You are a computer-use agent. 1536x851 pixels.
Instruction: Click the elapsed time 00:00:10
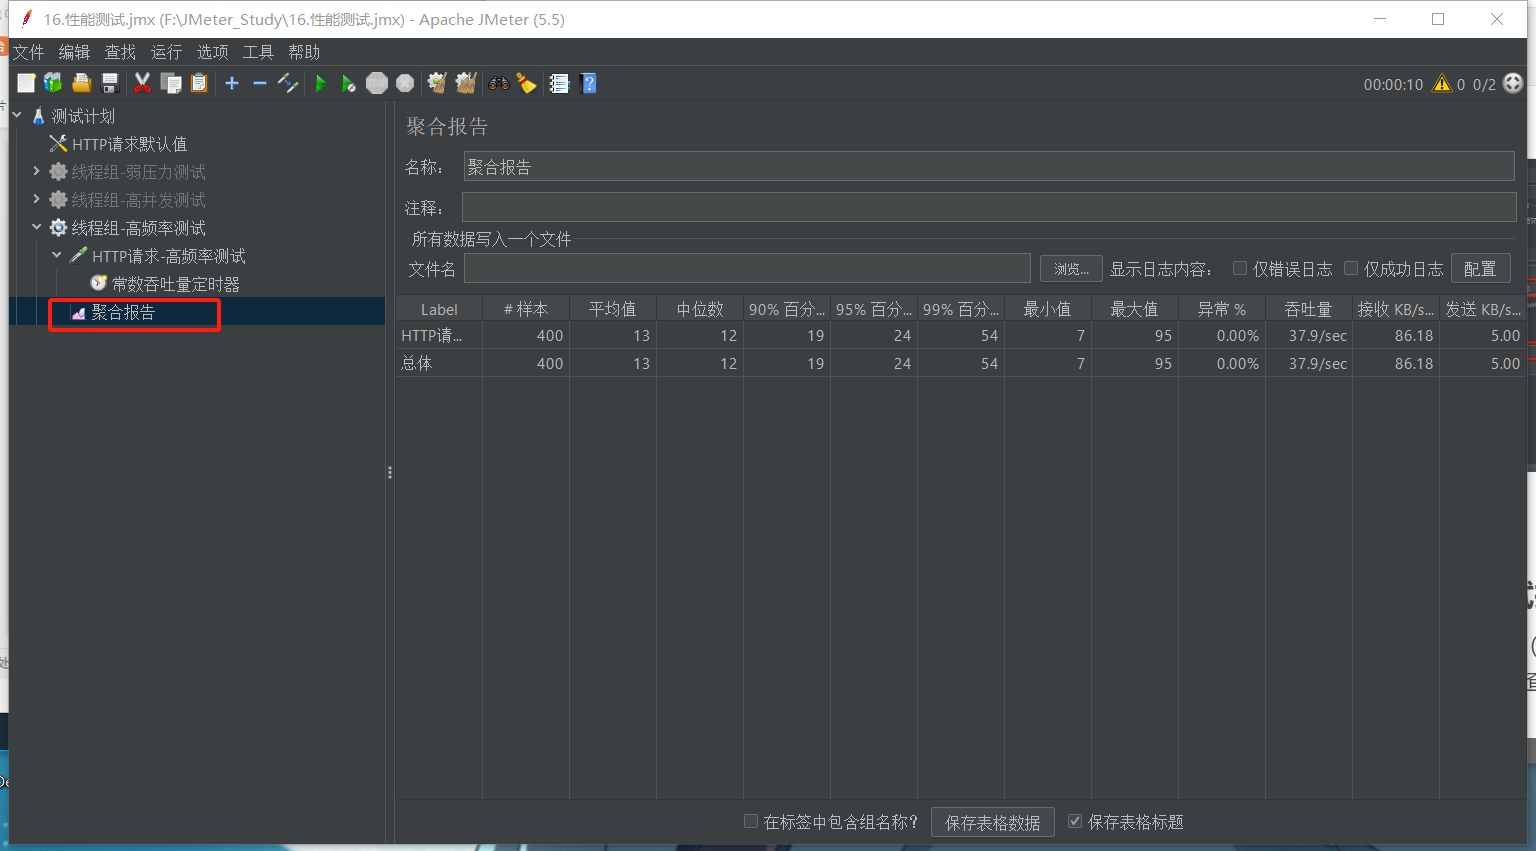tap(1393, 85)
